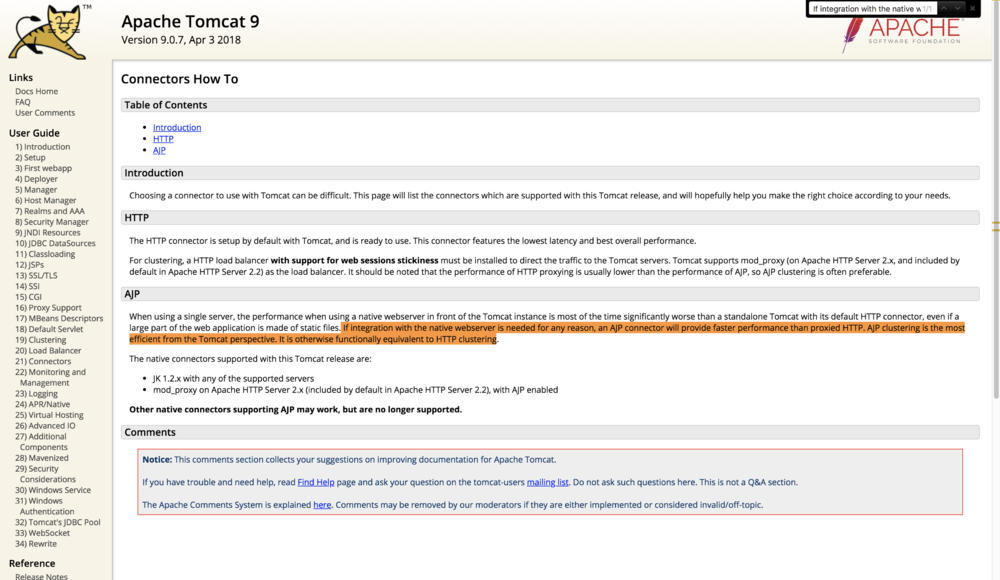Open user guide 16) Proxy Support

tap(48, 308)
